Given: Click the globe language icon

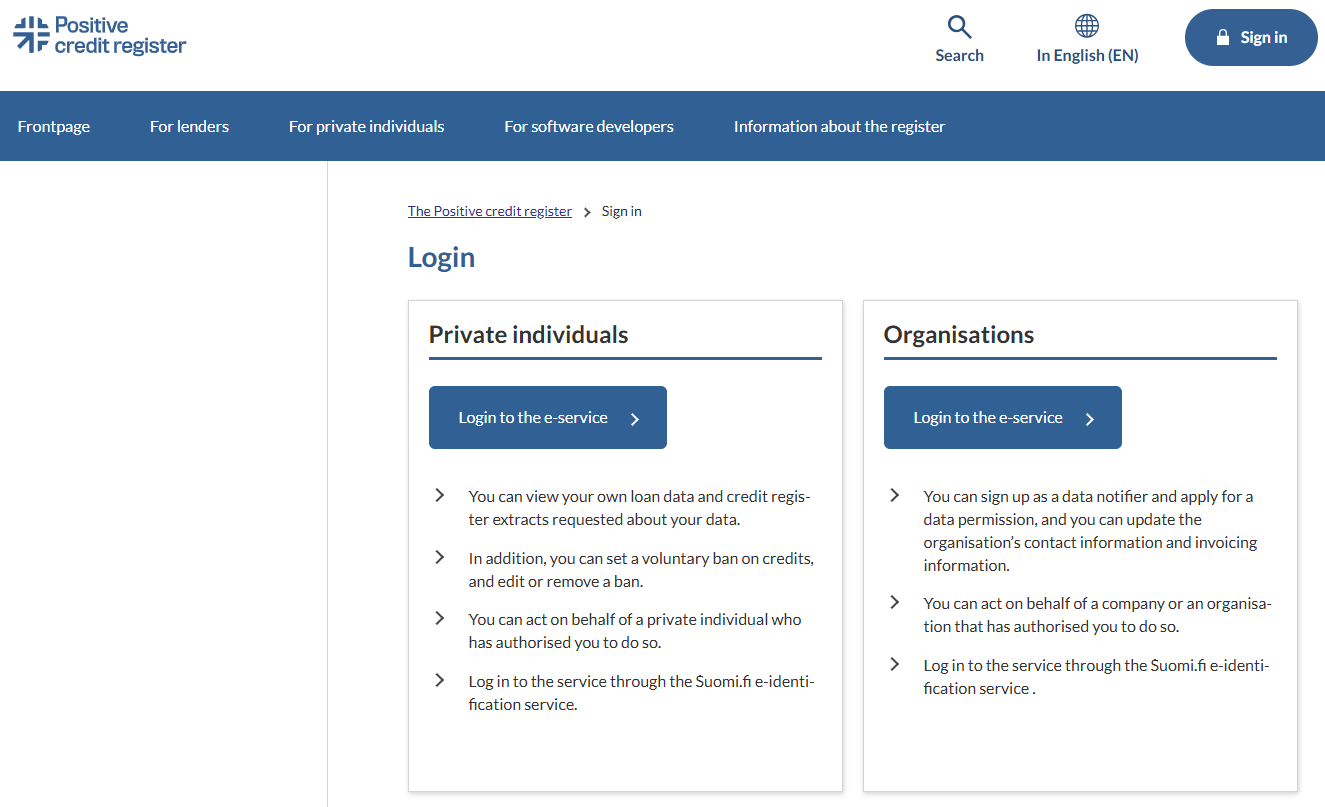Looking at the screenshot, I should pos(1087,26).
